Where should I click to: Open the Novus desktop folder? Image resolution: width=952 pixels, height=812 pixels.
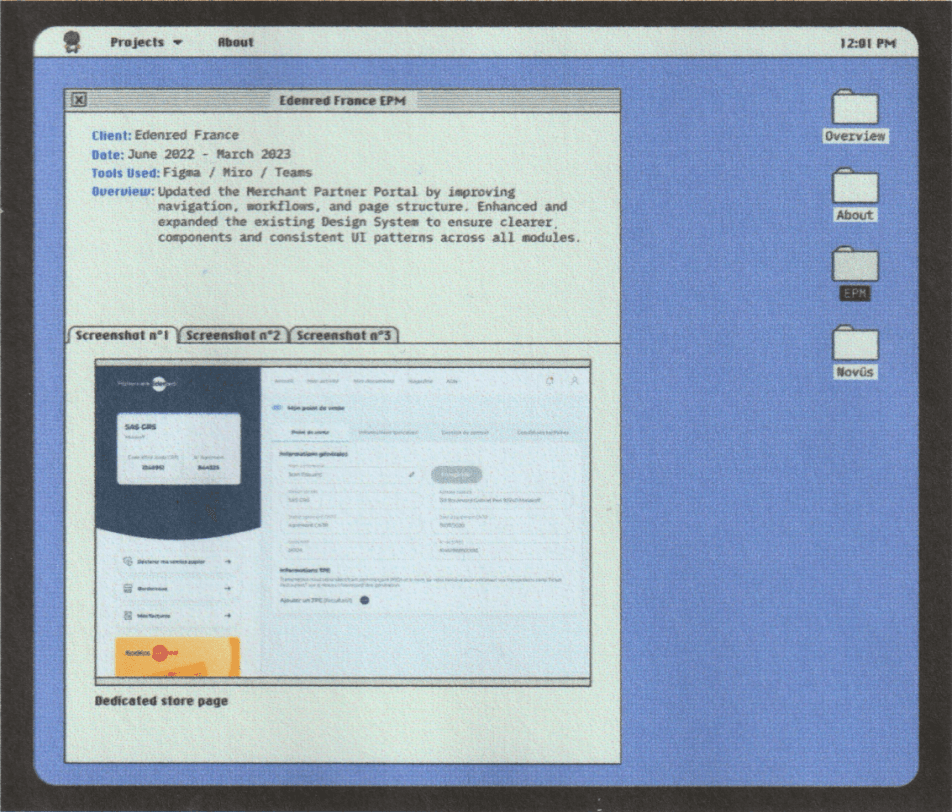click(855, 352)
